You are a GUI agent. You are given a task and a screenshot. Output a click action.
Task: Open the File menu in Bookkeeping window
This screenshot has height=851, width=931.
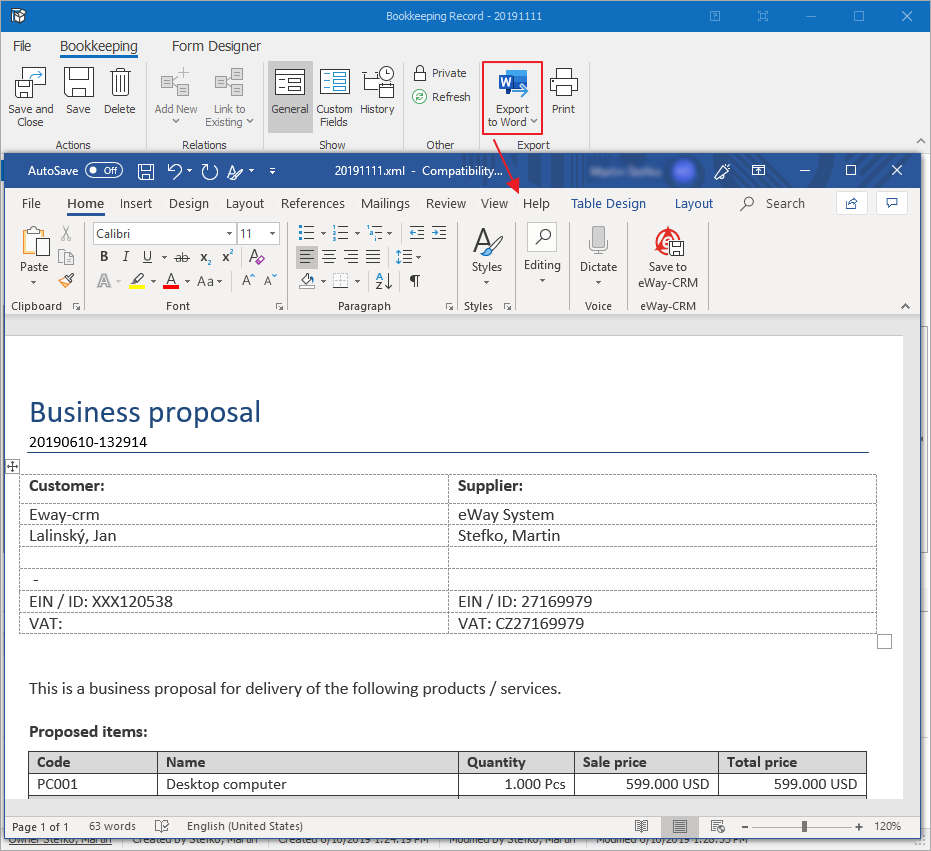[x=22, y=46]
